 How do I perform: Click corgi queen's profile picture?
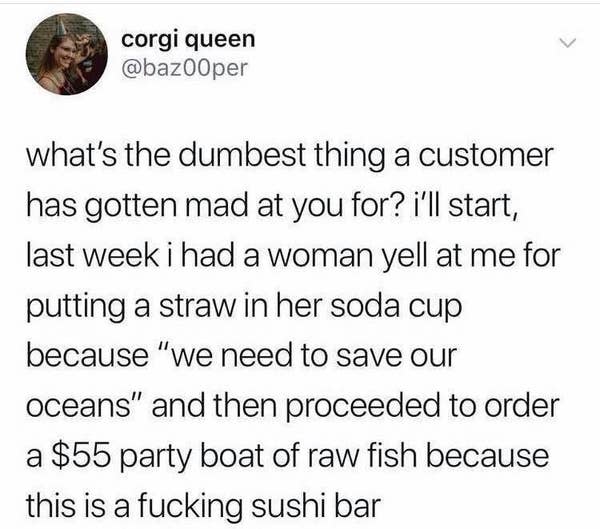tap(67, 54)
